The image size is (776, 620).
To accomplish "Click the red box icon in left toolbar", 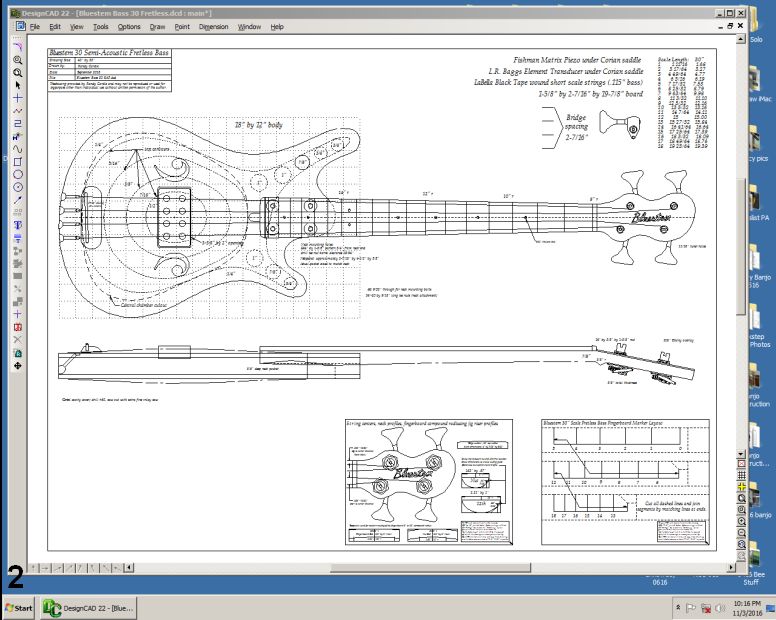I will (17, 327).
